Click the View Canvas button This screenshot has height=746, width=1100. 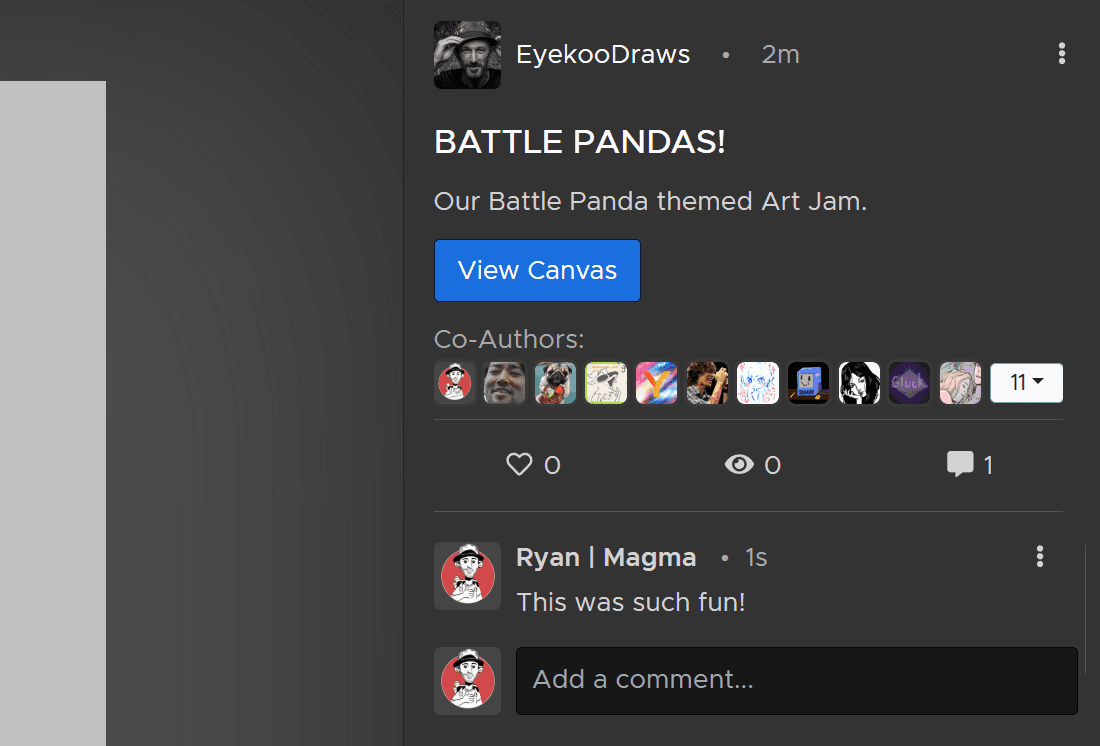tap(537, 270)
